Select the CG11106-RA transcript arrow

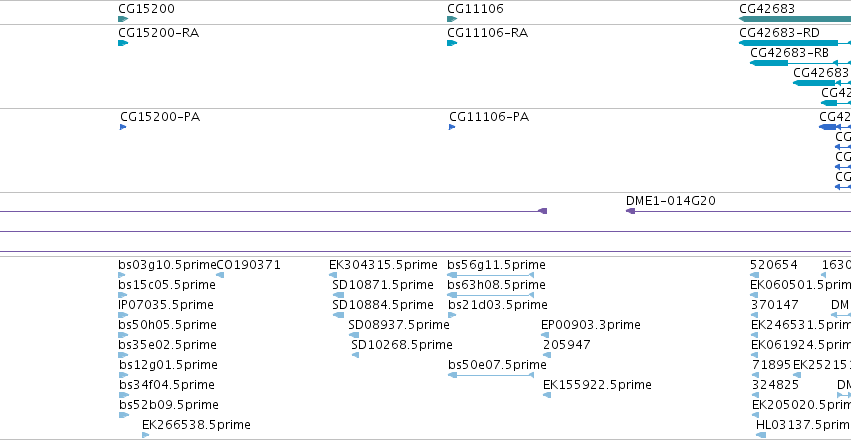(x=452, y=43)
